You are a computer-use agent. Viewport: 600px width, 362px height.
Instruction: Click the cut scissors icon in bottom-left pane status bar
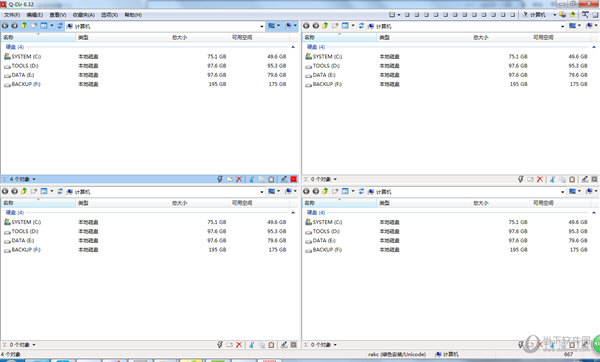click(x=252, y=345)
